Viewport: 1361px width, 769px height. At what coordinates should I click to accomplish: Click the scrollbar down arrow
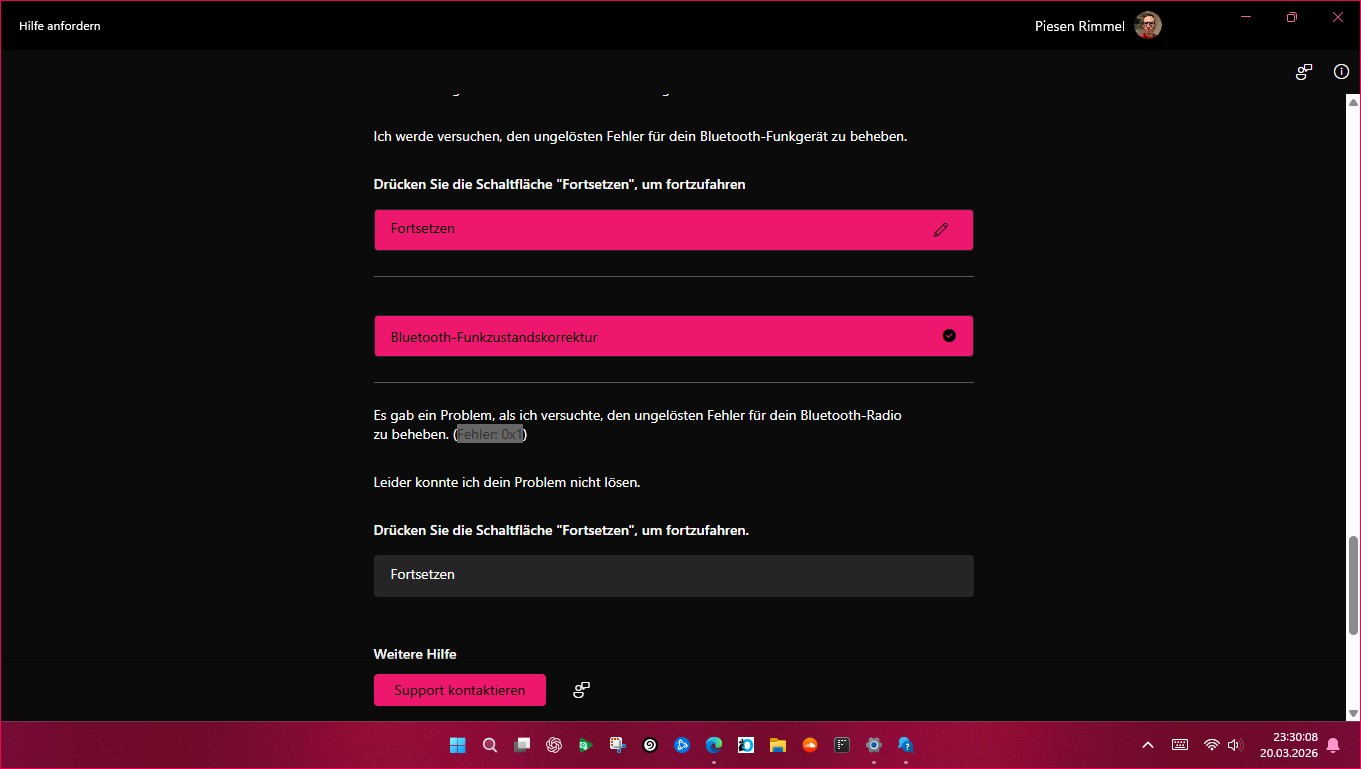click(x=1354, y=712)
